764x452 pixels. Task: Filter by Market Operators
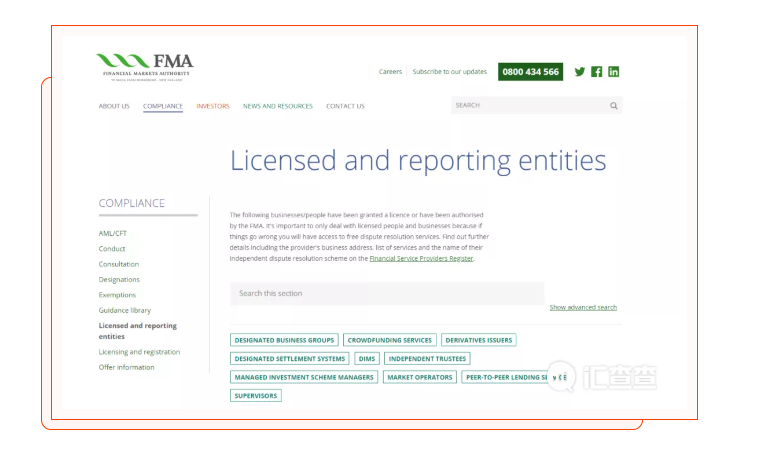click(x=420, y=377)
